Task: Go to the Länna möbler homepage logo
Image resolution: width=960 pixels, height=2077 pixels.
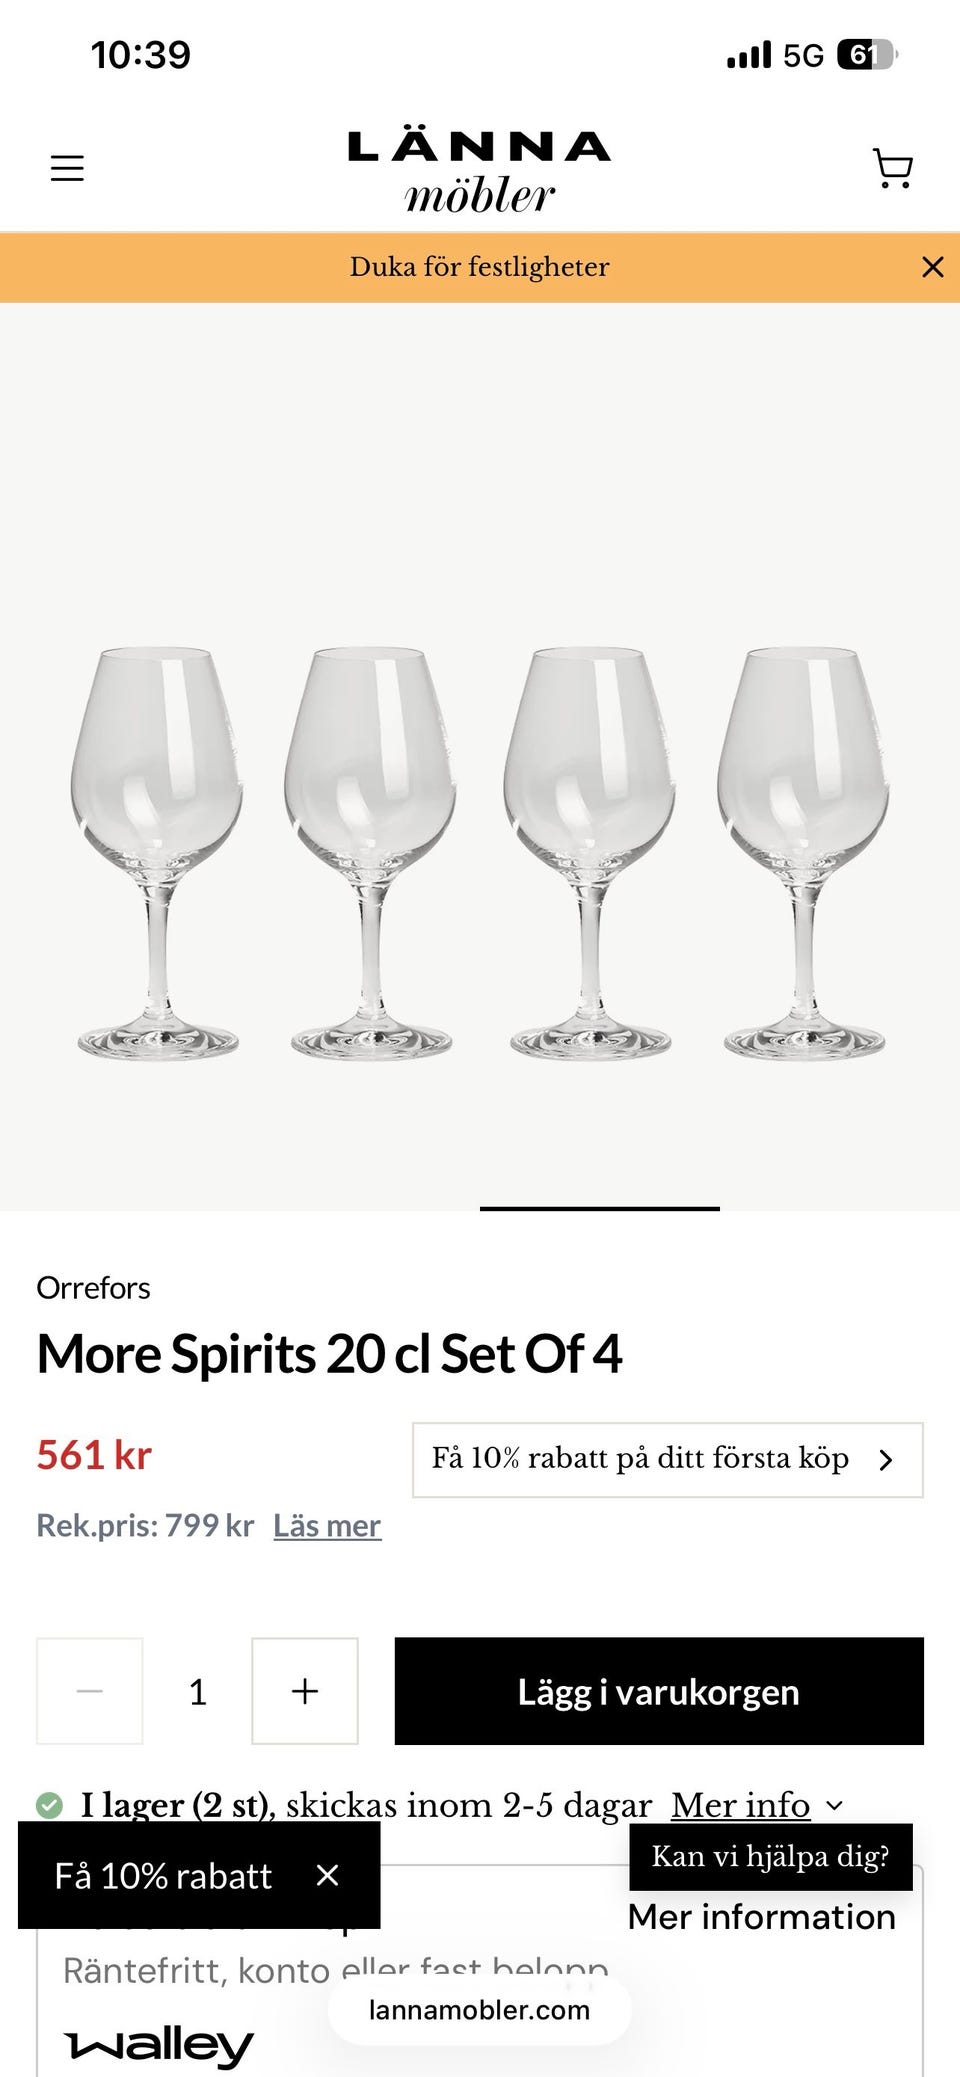Action: click(479, 171)
